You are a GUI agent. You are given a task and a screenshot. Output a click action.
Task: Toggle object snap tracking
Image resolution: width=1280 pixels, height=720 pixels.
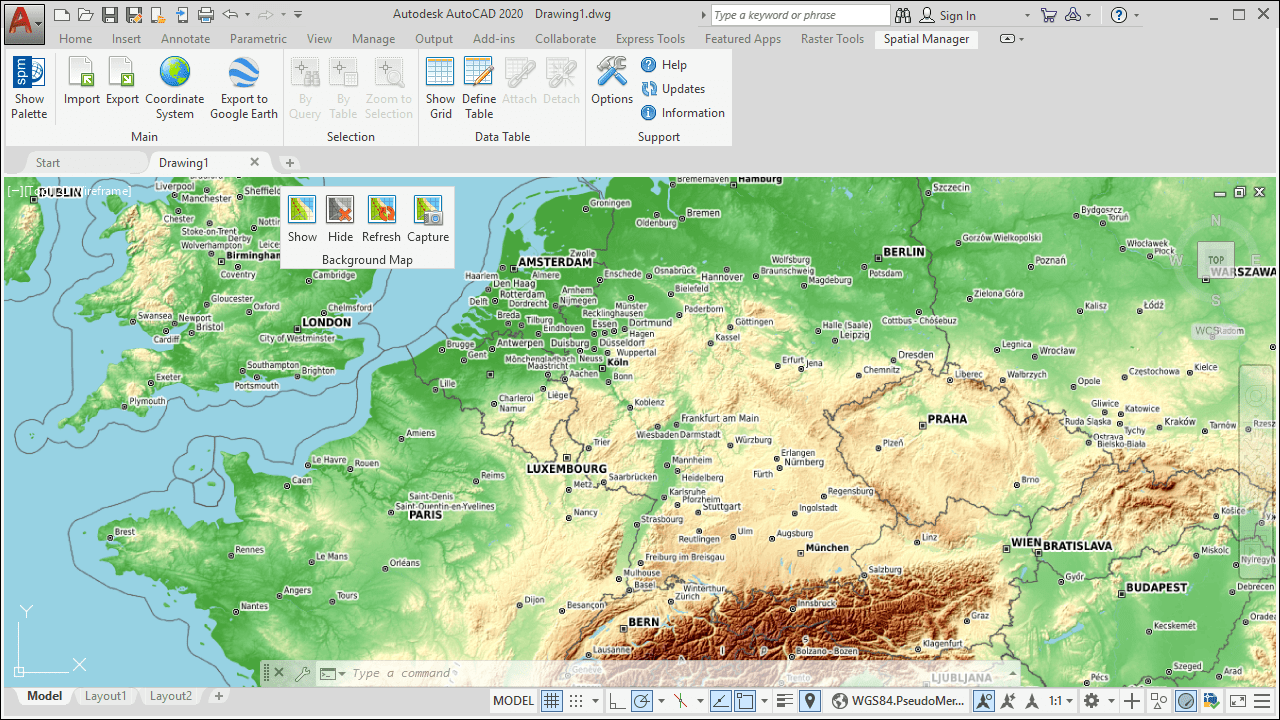click(x=720, y=701)
